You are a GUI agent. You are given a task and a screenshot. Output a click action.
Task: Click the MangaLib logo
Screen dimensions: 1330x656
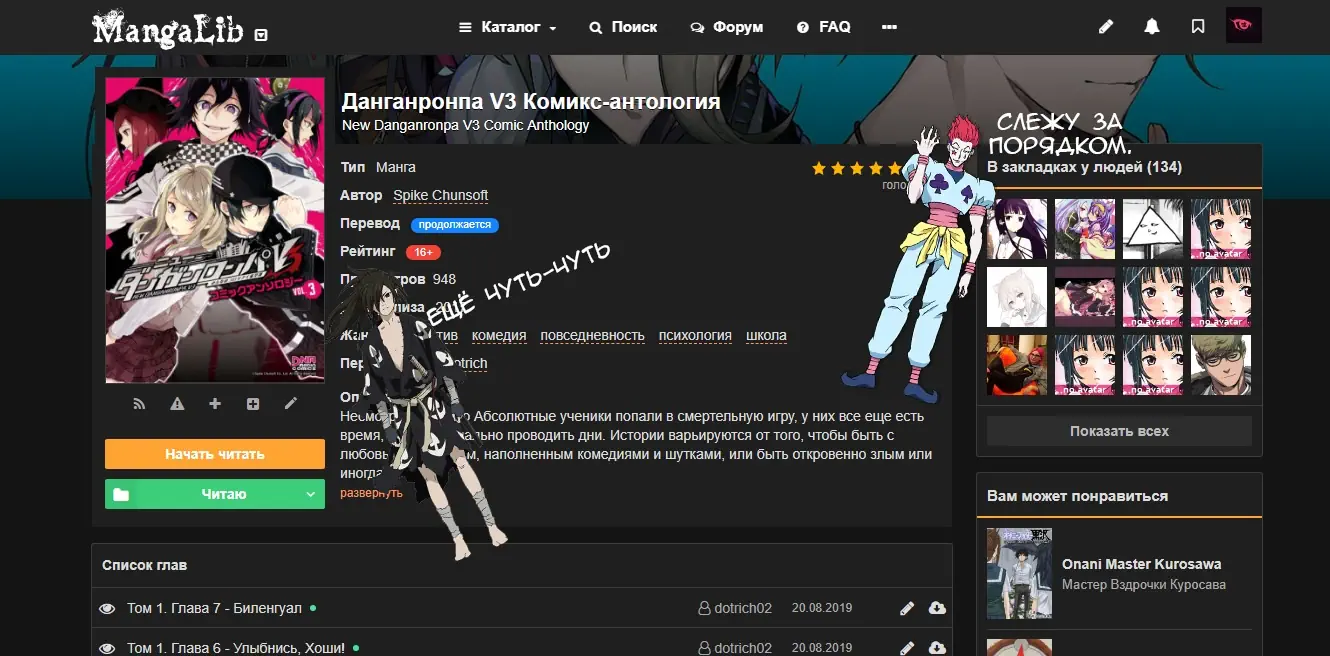tap(168, 29)
